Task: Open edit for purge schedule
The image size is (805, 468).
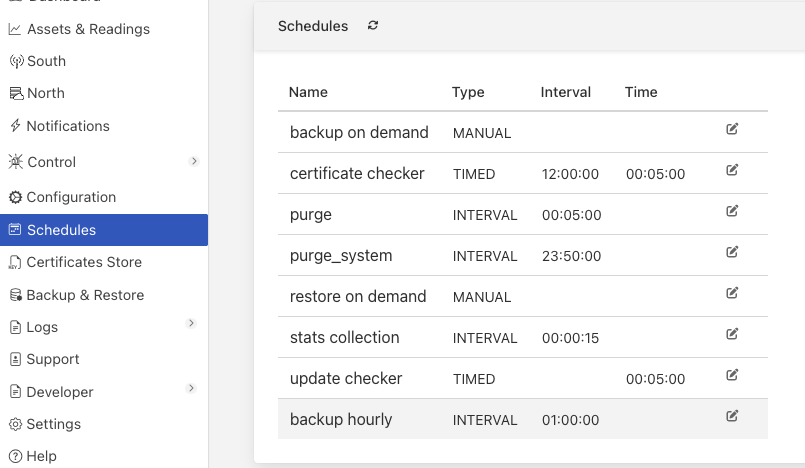Action: tap(732, 211)
